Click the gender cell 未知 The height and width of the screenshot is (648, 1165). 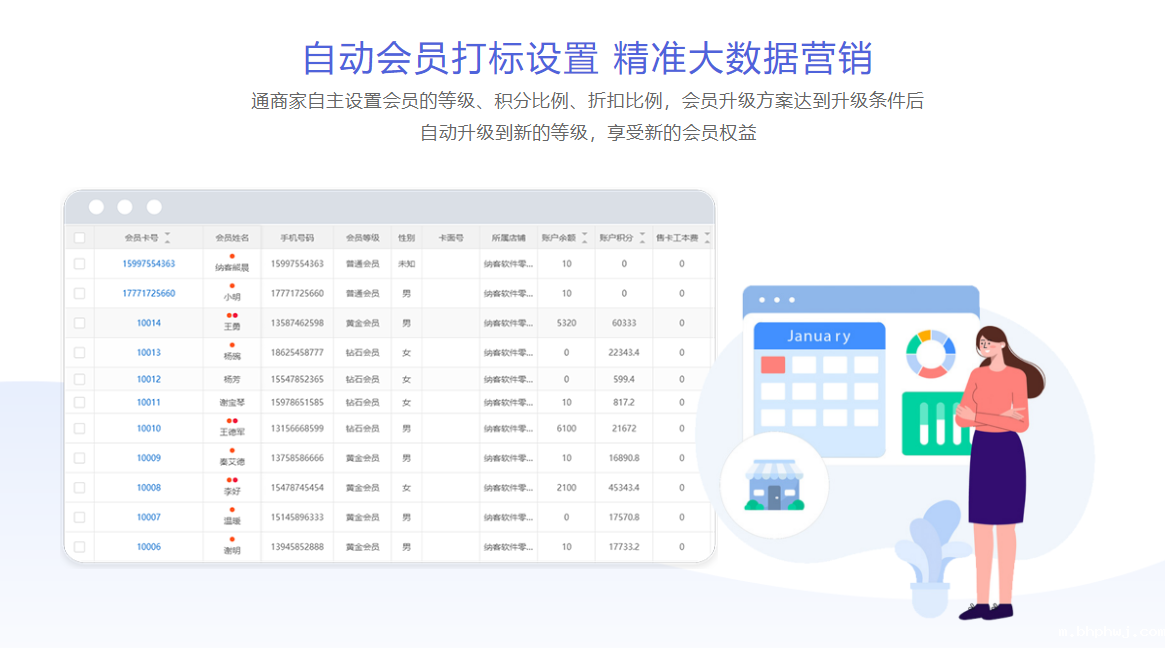[406, 264]
